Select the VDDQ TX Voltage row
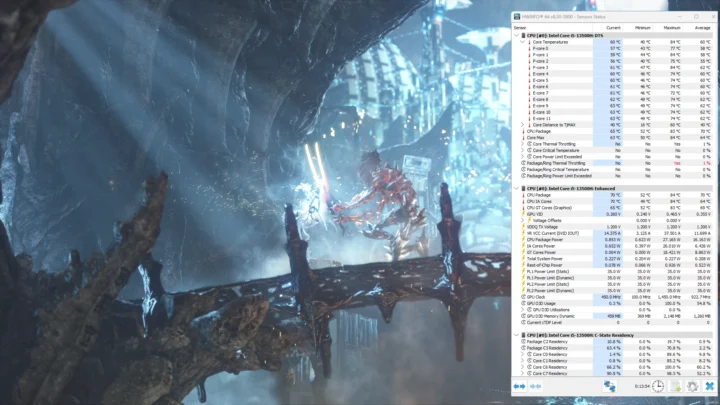The height and width of the screenshot is (405, 720). click(613, 227)
